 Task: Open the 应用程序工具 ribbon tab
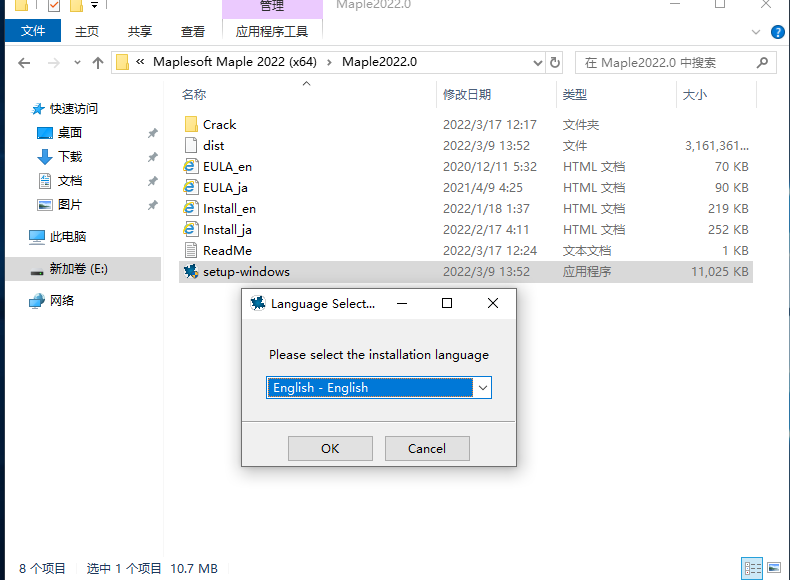pos(272,31)
